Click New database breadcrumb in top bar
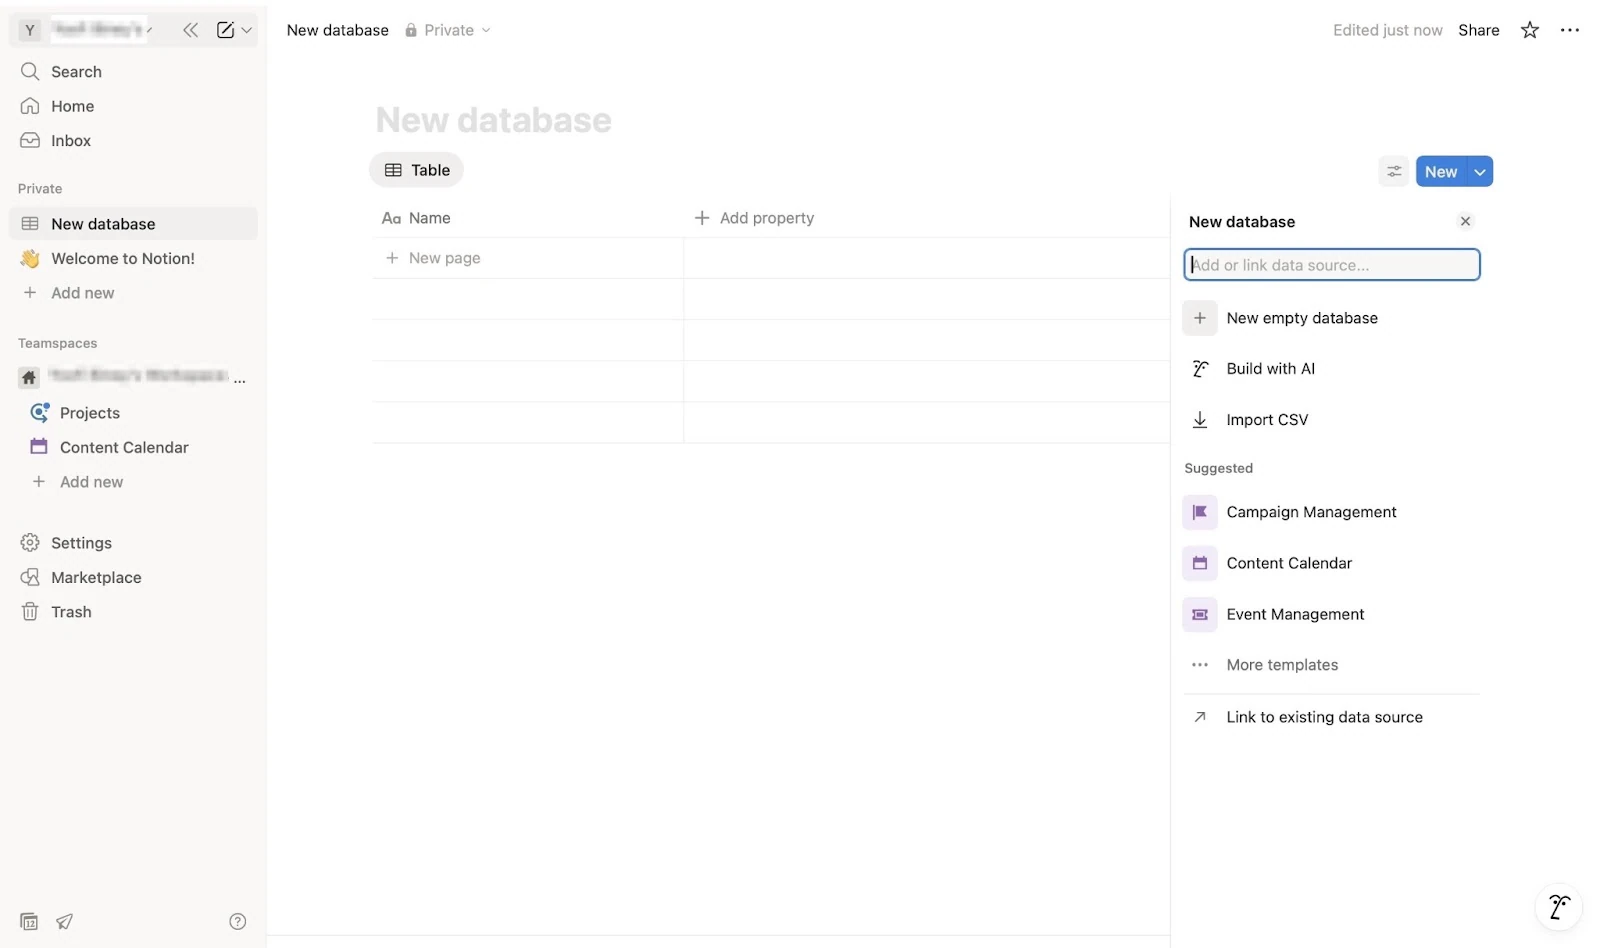The width and height of the screenshot is (1600, 948). (x=337, y=30)
